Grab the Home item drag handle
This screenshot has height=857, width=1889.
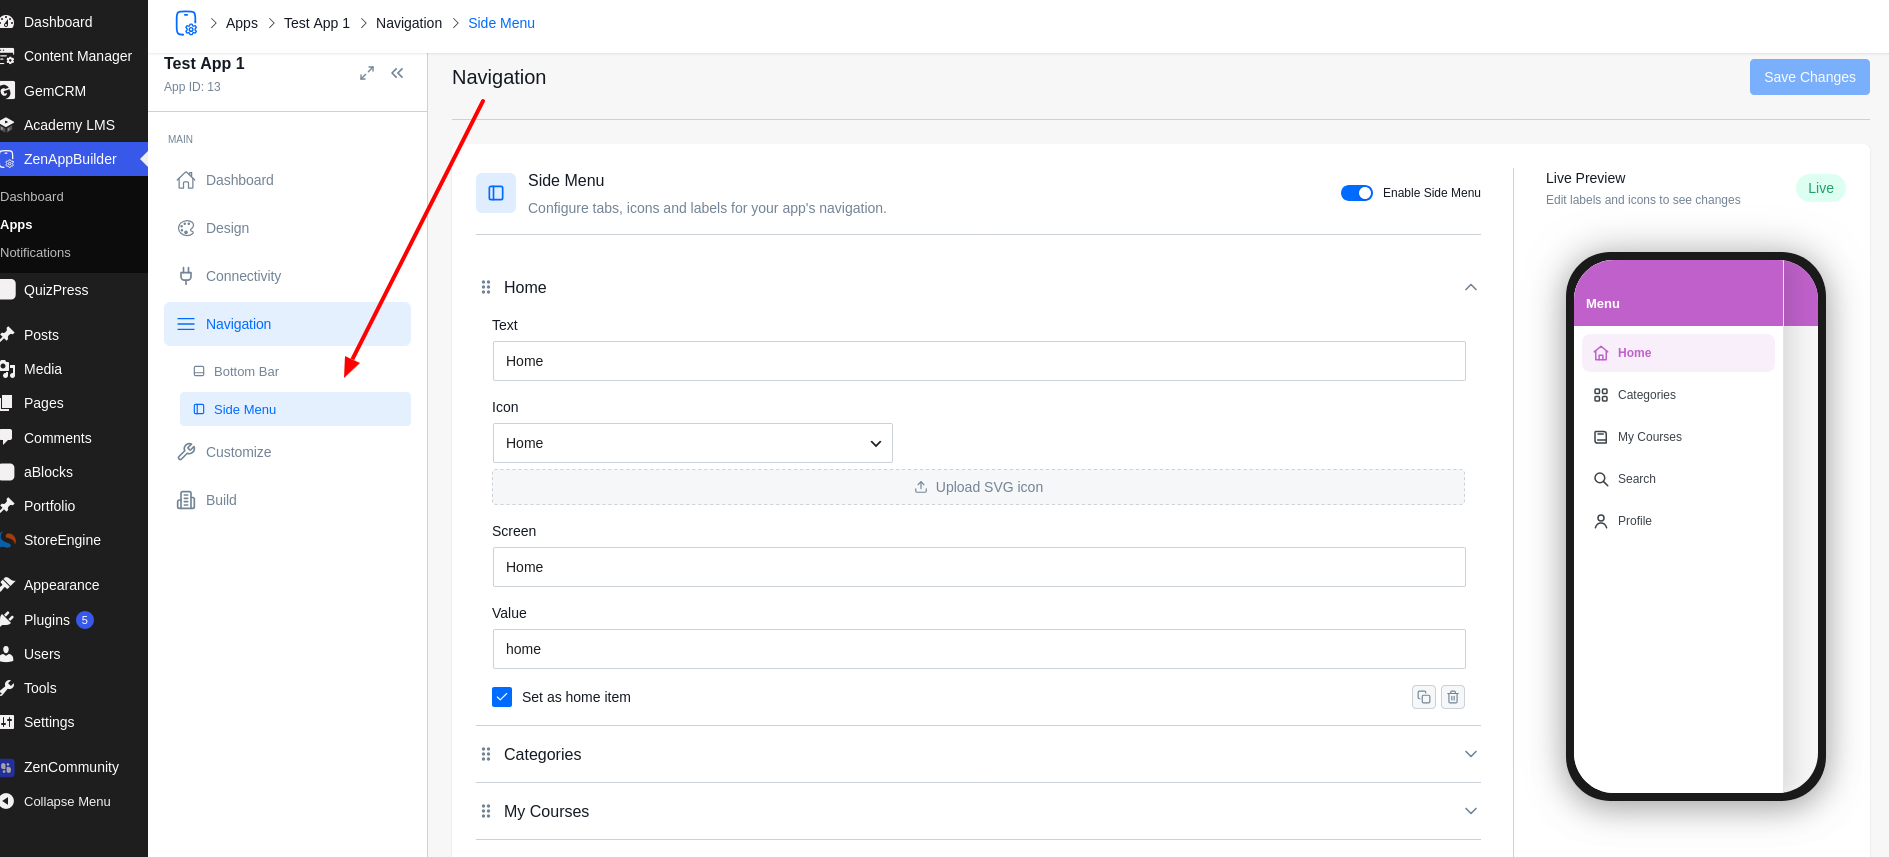[x=486, y=287]
